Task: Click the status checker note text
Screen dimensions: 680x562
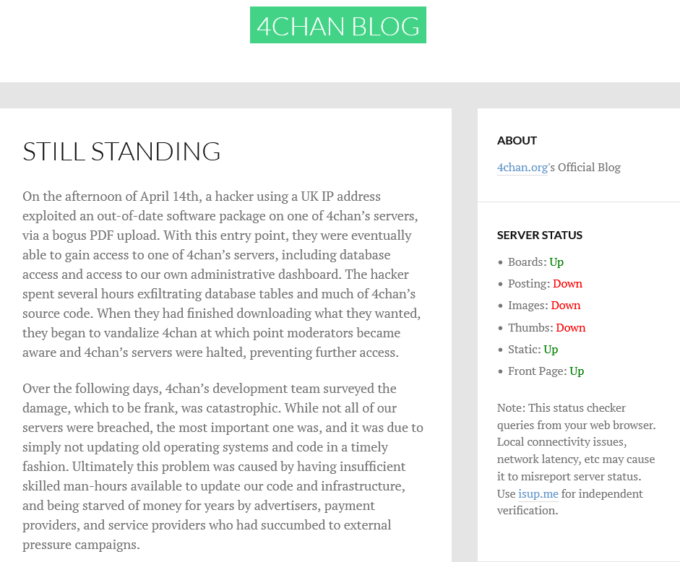Action: [577, 459]
